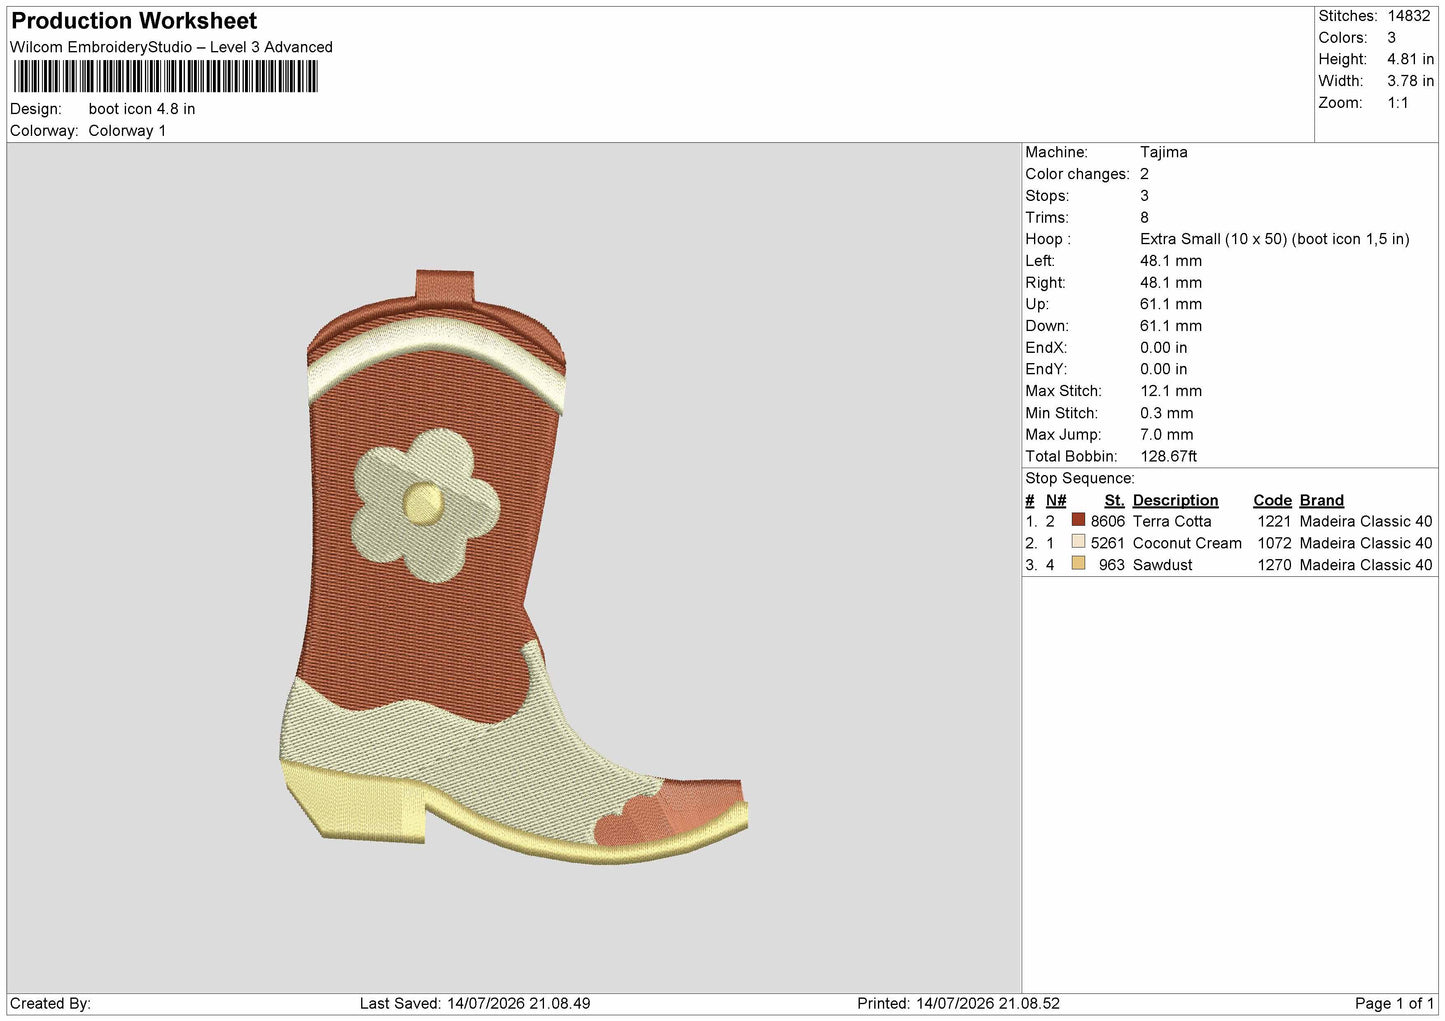The width and height of the screenshot is (1445, 1021).
Task: Click the 'Sawdust' description text
Action: pos(1163,565)
